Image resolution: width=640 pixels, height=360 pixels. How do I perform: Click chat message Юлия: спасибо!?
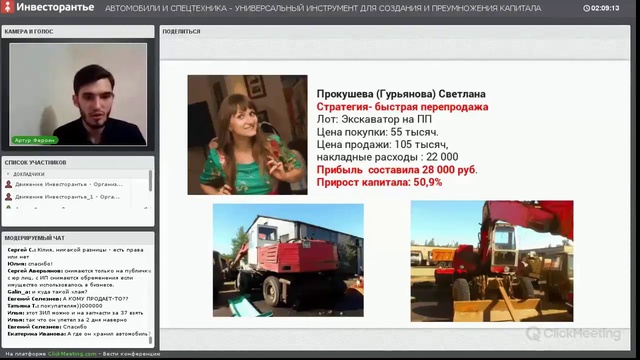30,264
